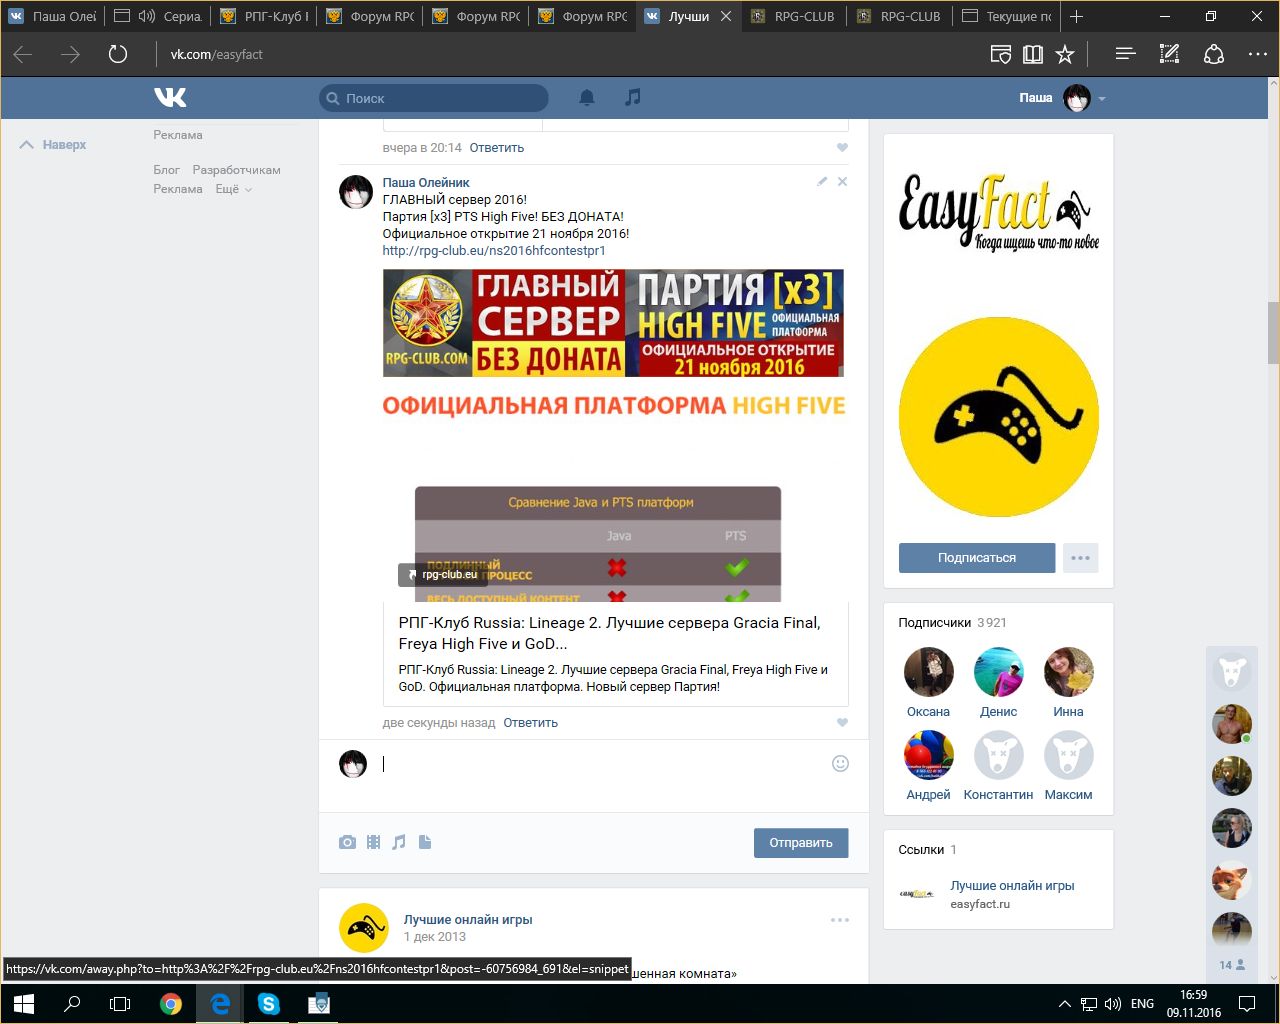
Task: Open Windows Start menu
Action: (x=24, y=1004)
